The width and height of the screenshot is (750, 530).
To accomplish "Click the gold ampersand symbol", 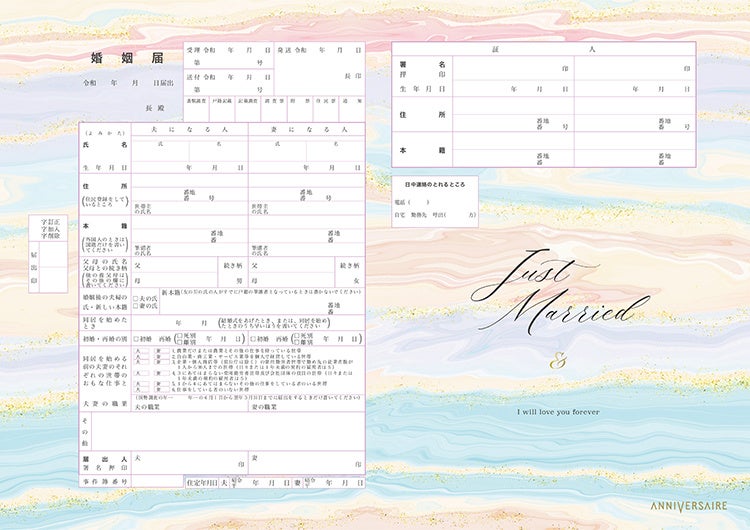I will pos(557,362).
